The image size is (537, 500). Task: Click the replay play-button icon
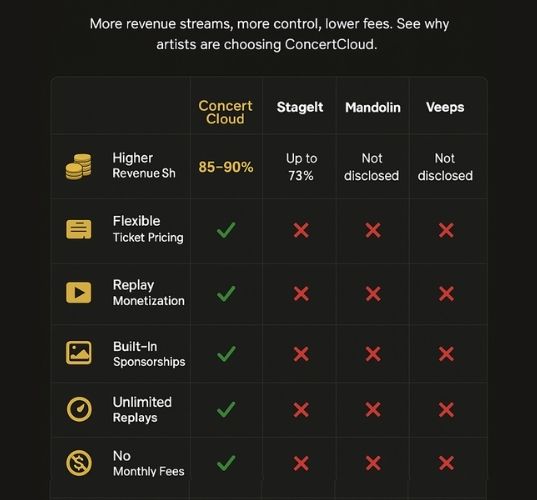pos(78,293)
